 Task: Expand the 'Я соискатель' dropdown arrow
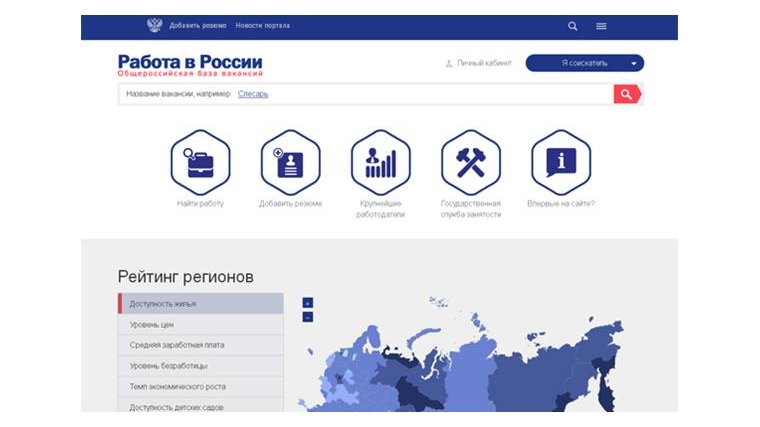coord(633,63)
